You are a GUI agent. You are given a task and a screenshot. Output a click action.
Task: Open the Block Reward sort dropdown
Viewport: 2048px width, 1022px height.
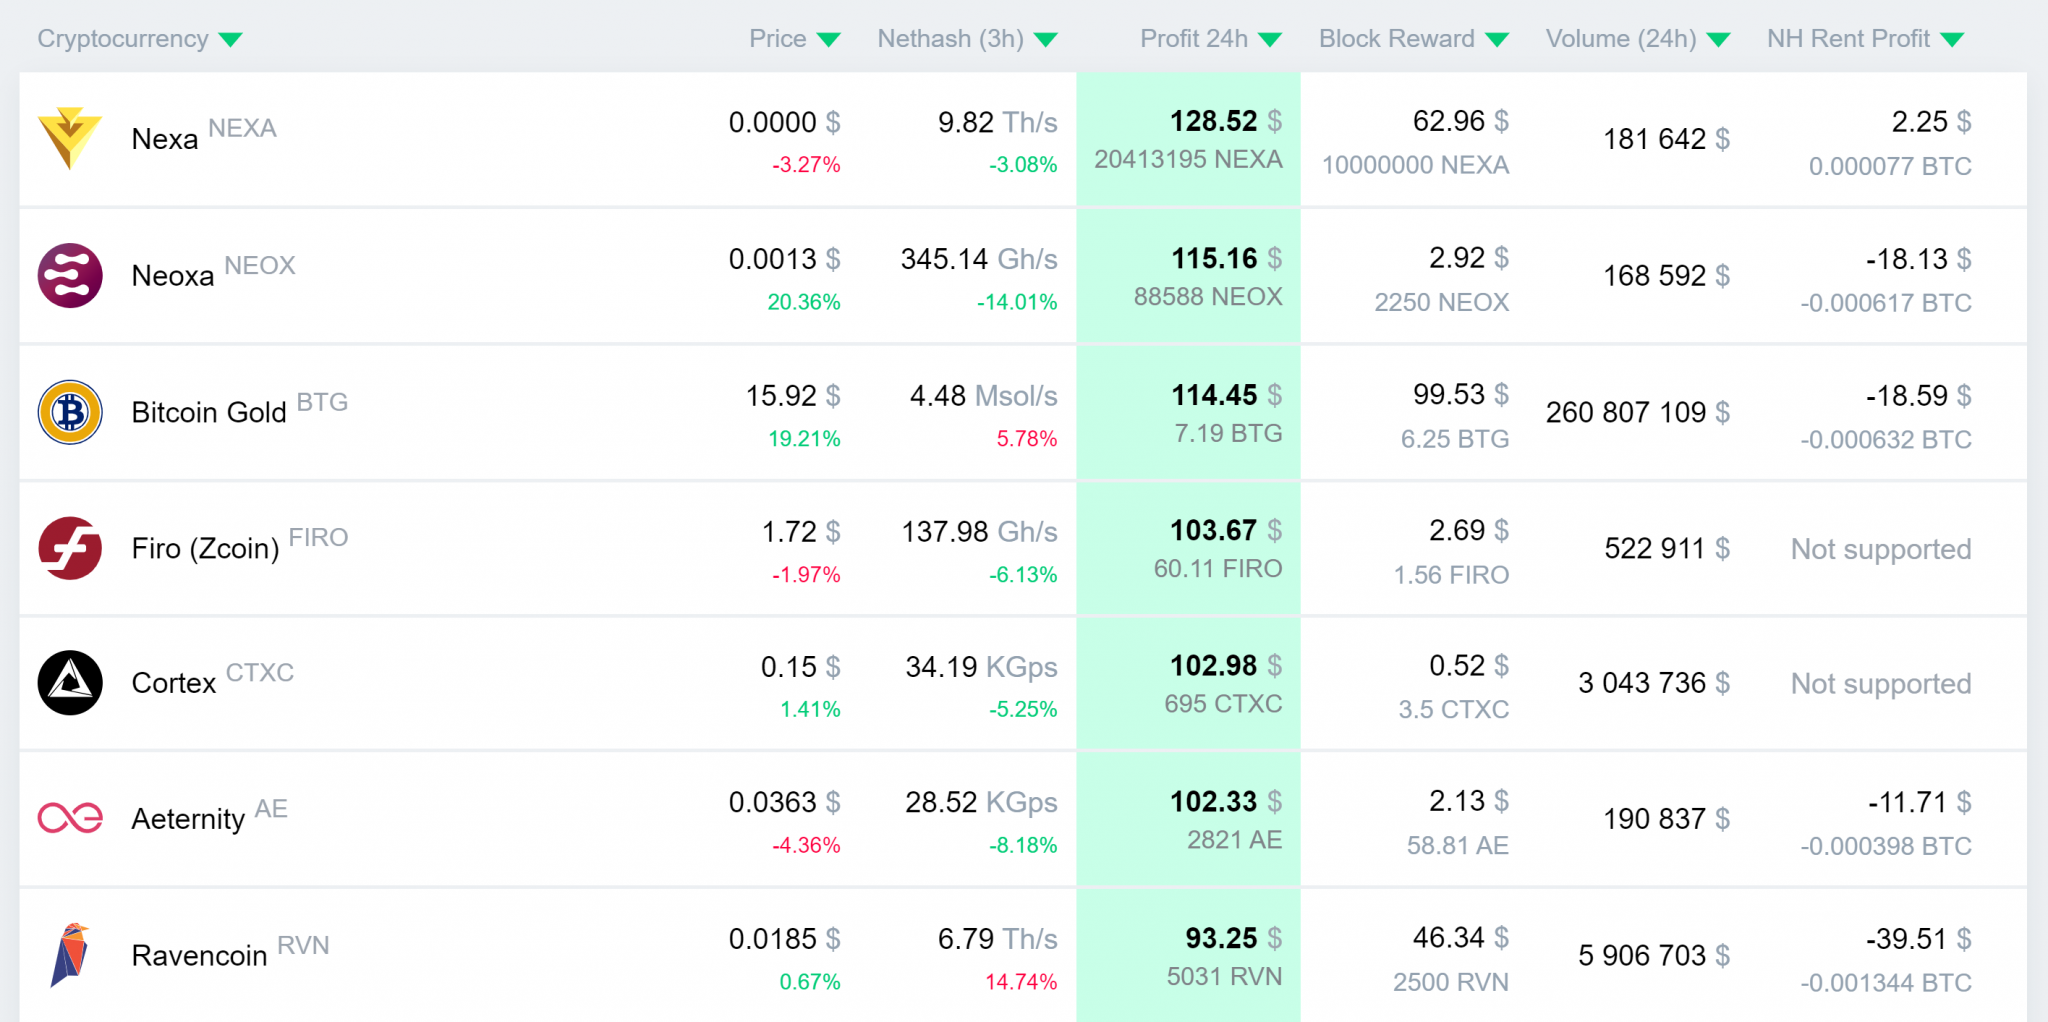[1499, 39]
